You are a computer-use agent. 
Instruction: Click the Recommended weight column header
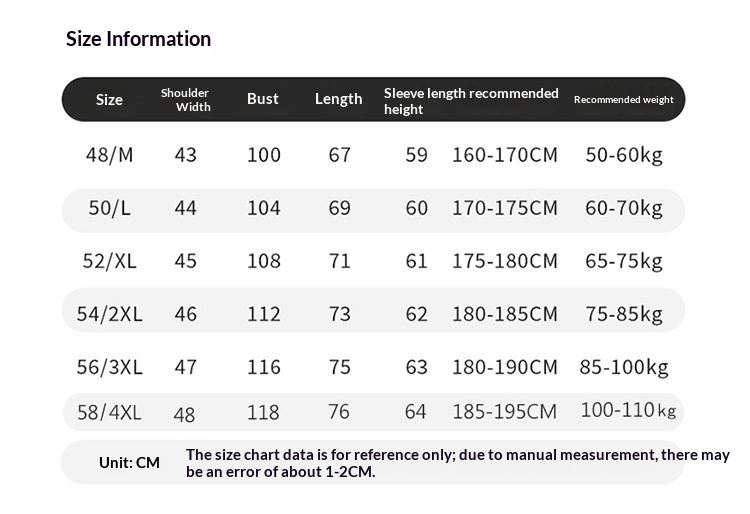623,100
